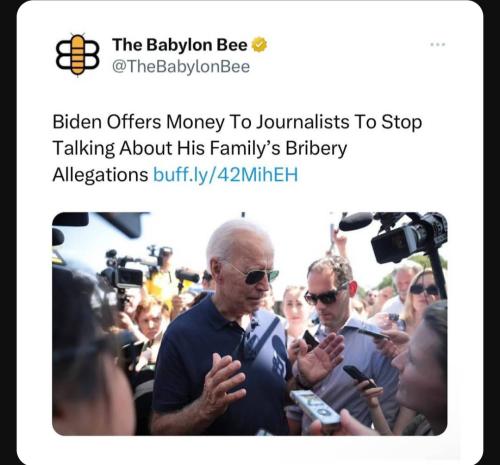This screenshot has width=500, height=465.
Task: Click the camcorder with flip-out screen in the crowd
Action: click(x=125, y=273)
